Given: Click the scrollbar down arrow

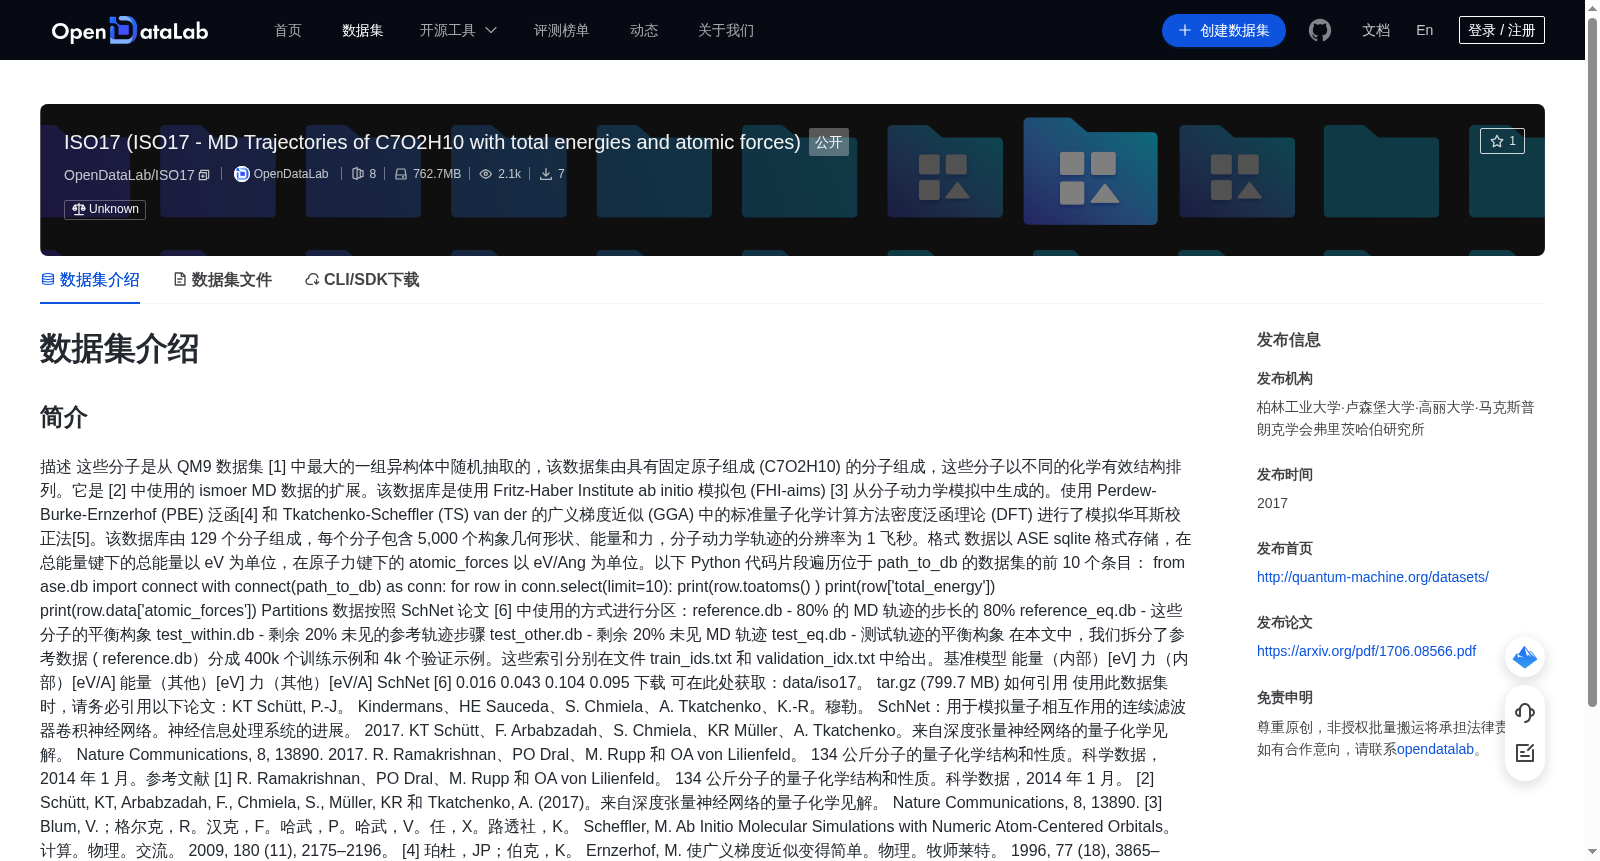Looking at the screenshot, I should point(1592,852).
